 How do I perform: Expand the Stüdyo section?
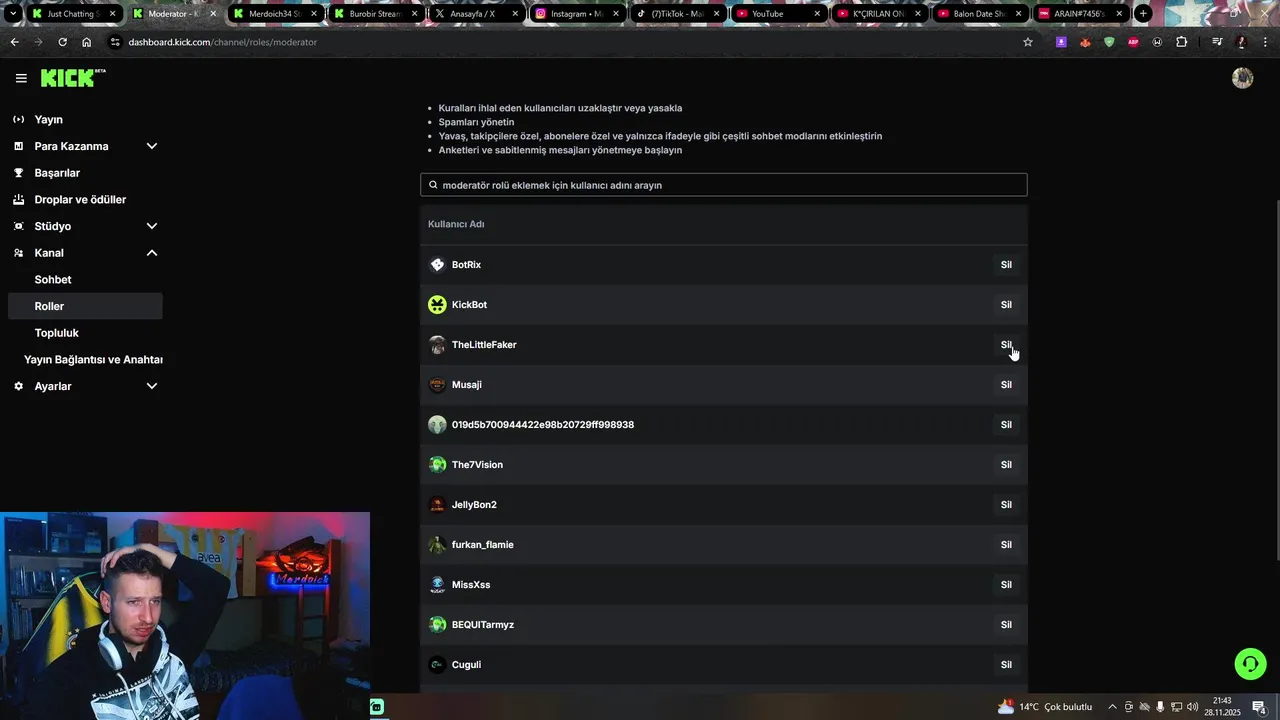(x=85, y=226)
